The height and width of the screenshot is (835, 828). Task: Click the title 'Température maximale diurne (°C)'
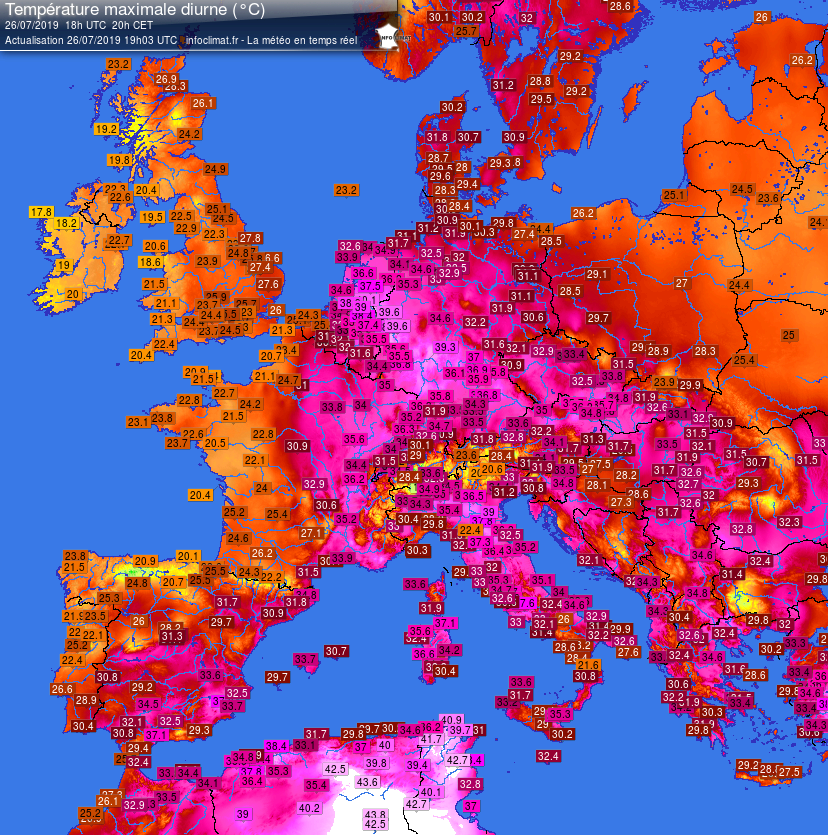(135, 10)
